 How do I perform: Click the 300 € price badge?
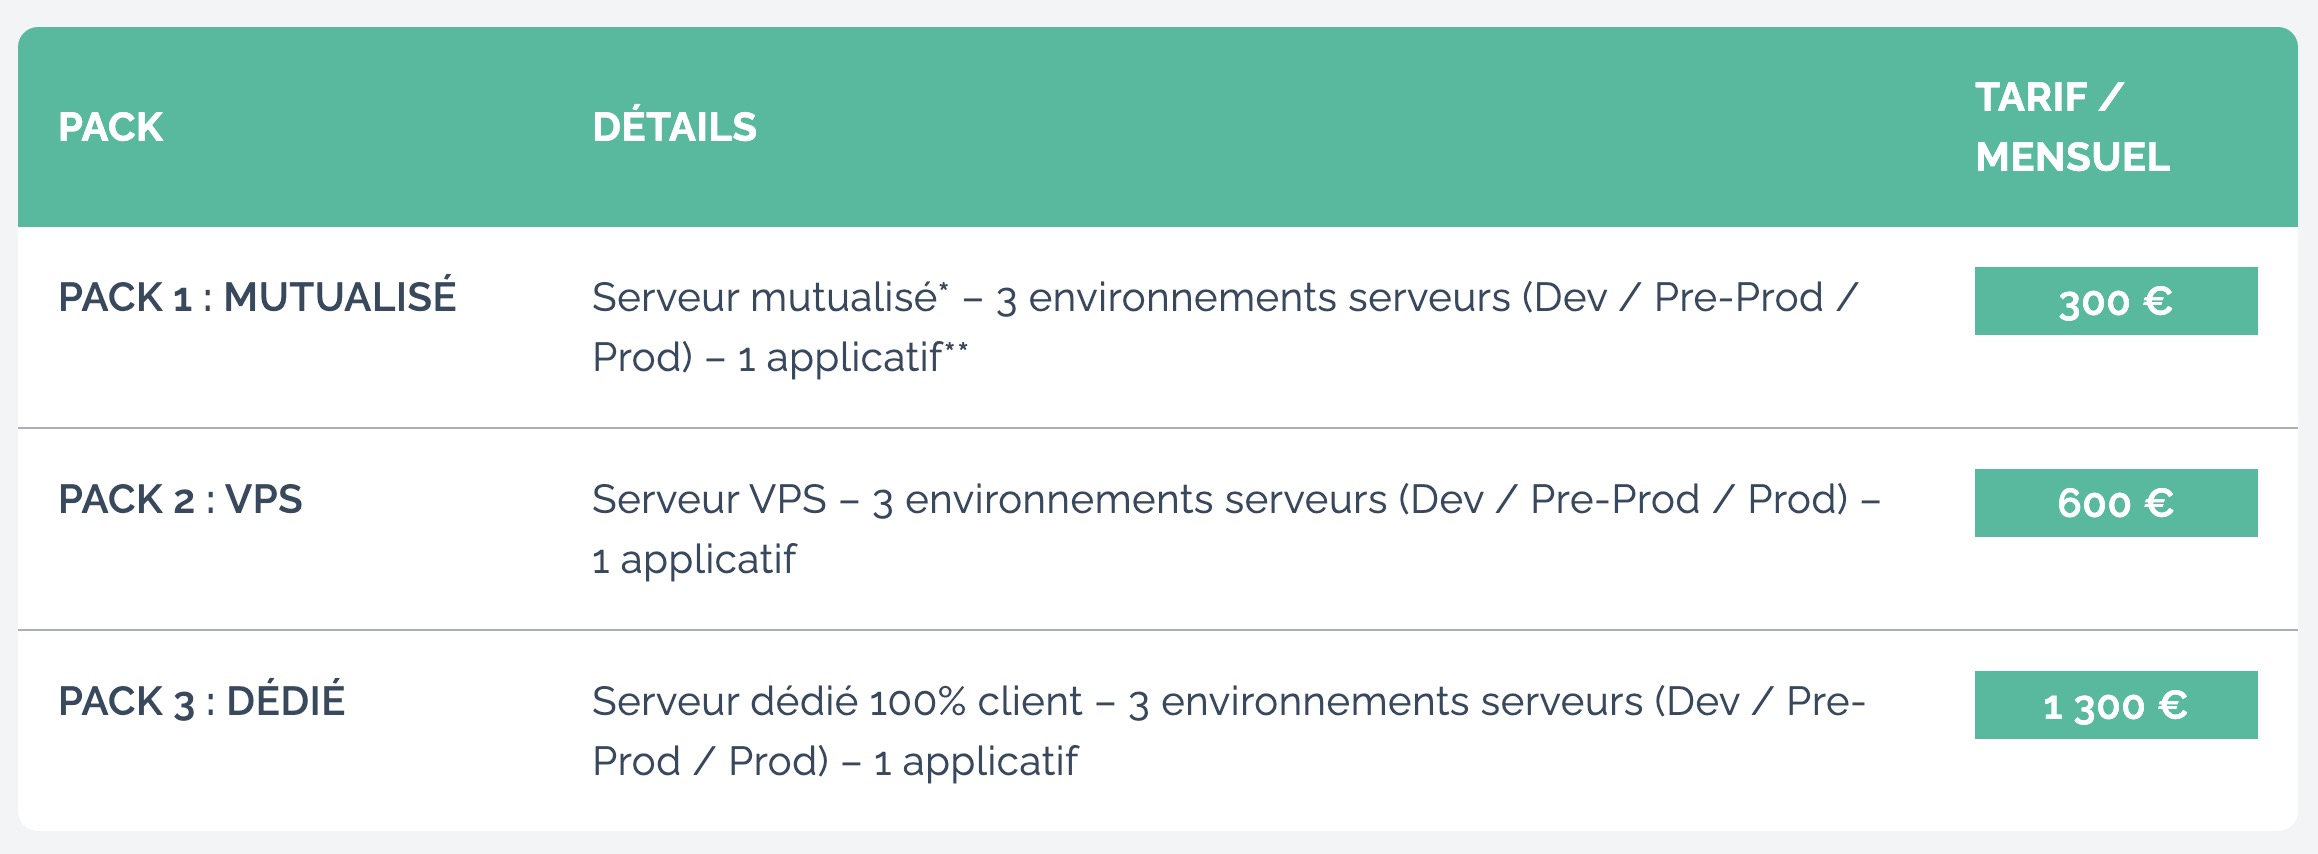click(2115, 301)
